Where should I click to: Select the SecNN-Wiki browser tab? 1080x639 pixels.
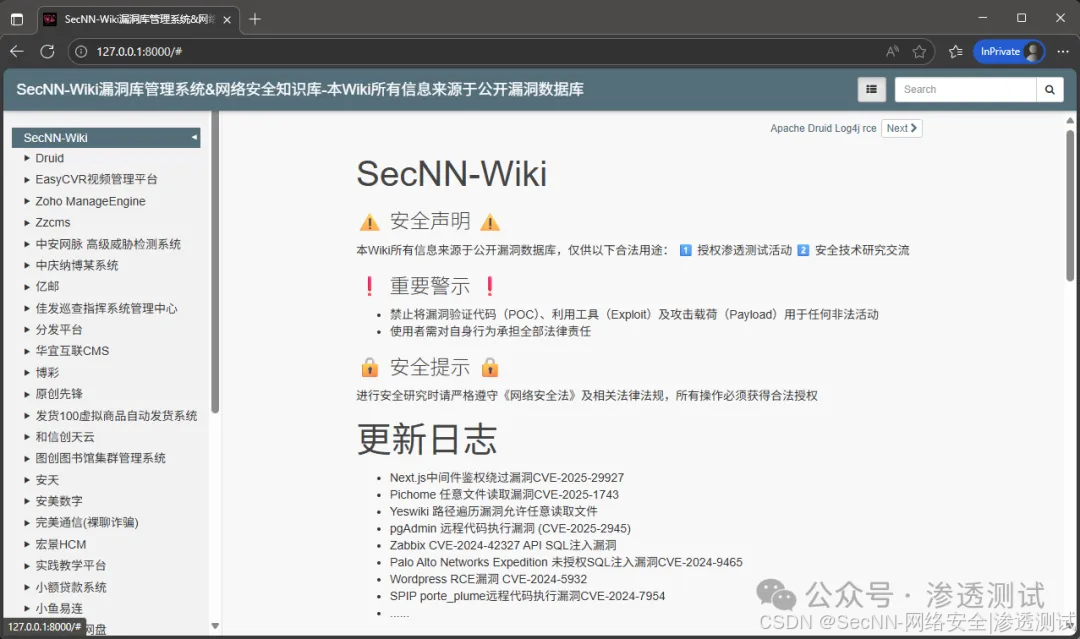(x=138, y=19)
